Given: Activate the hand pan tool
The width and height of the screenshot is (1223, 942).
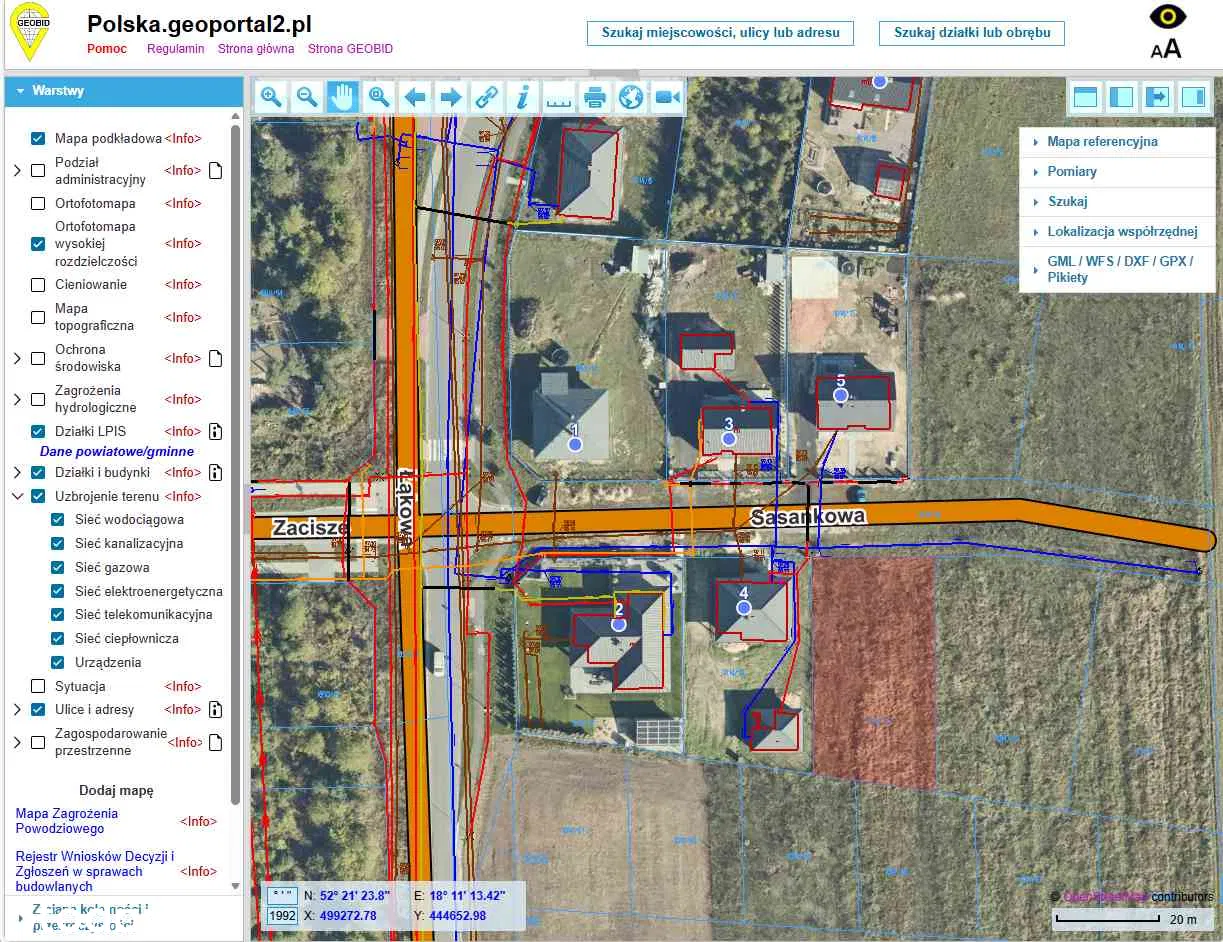Looking at the screenshot, I should click(x=343, y=97).
